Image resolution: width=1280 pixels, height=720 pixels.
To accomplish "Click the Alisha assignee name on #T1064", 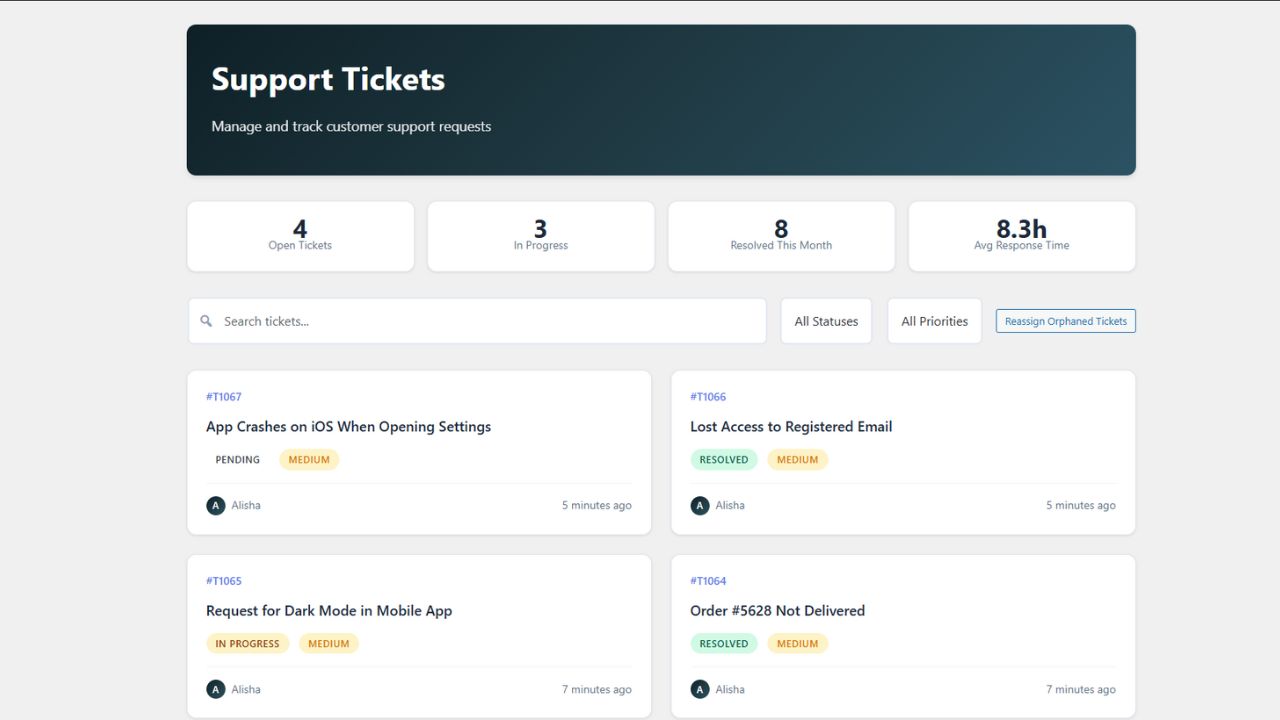I will (730, 689).
